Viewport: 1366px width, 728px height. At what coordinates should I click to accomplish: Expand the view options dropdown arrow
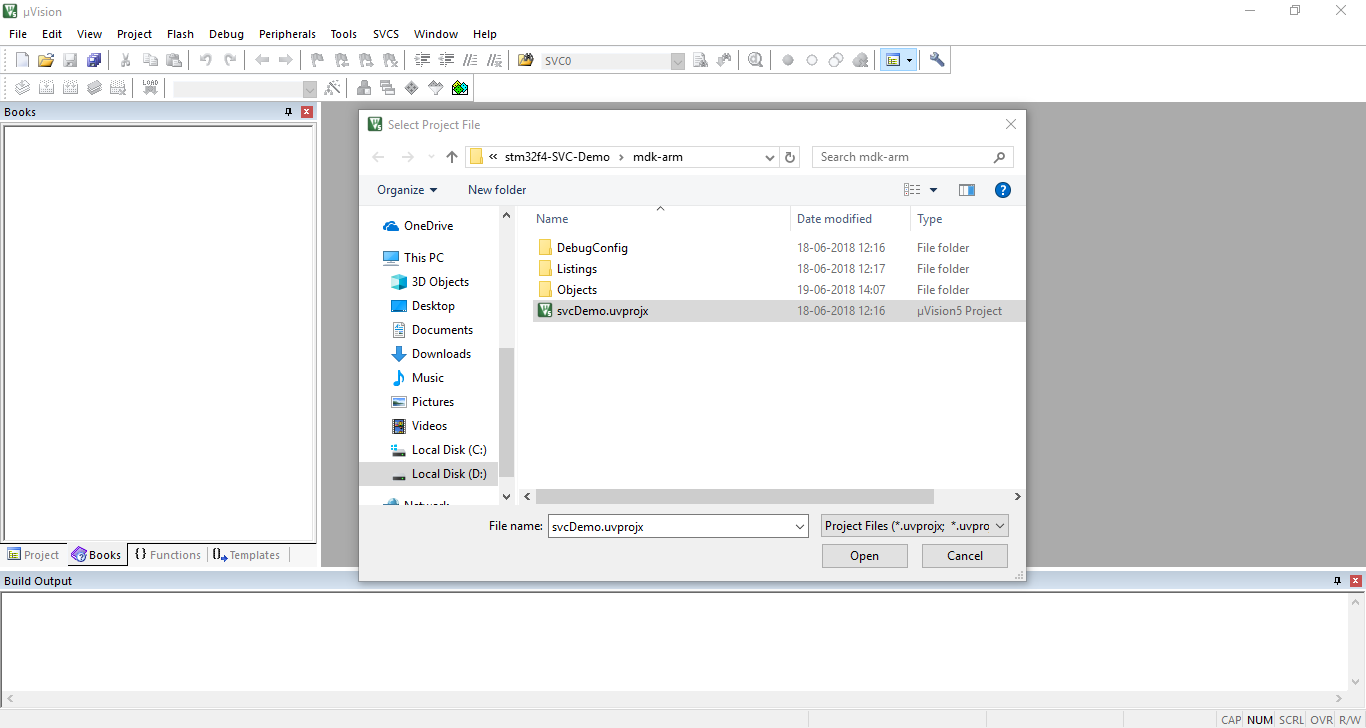[934, 190]
